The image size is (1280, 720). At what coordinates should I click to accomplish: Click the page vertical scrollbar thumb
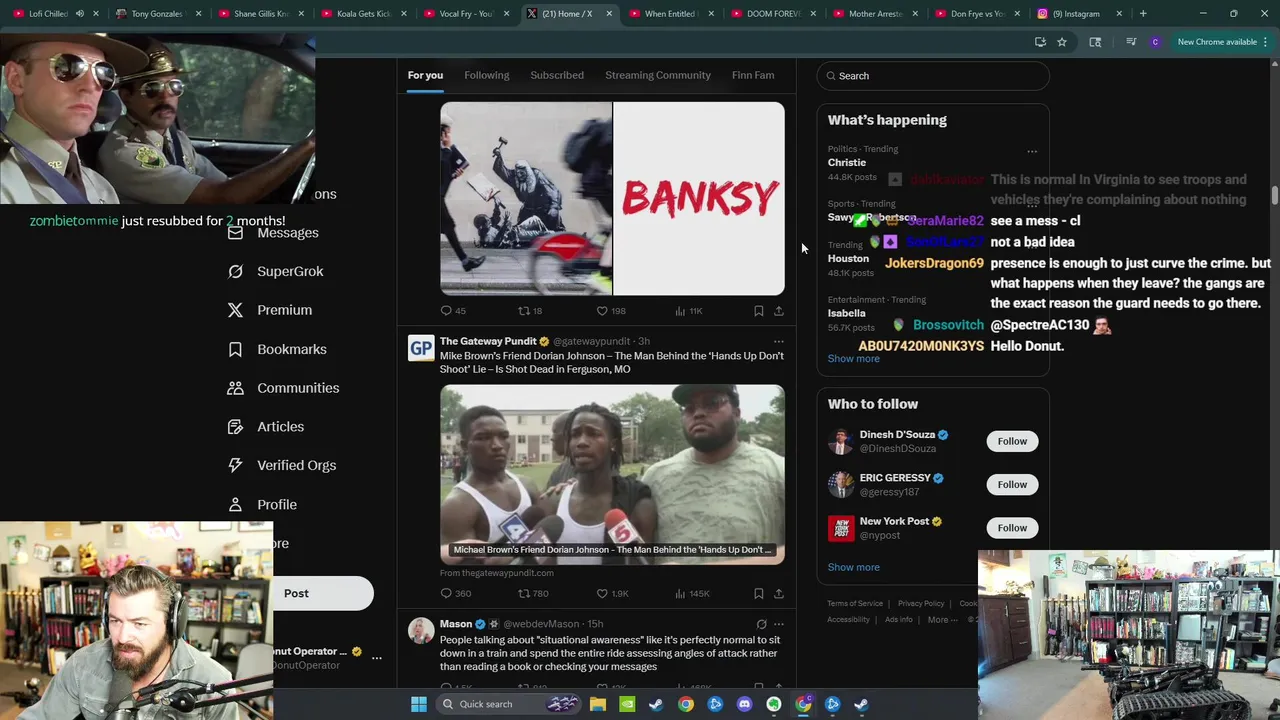(1274, 195)
